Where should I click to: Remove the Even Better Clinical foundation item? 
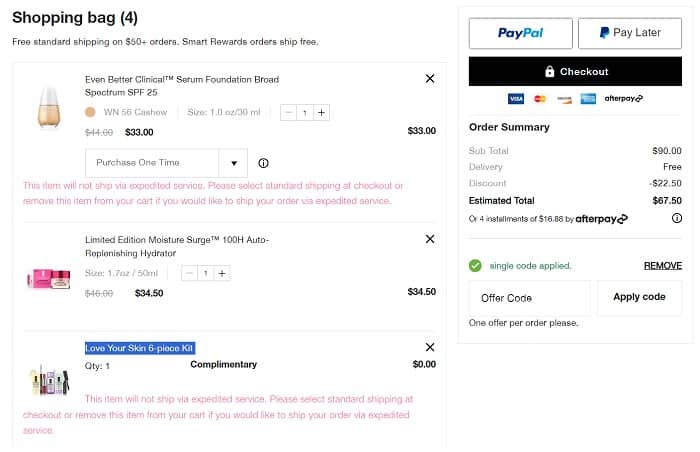[430, 78]
